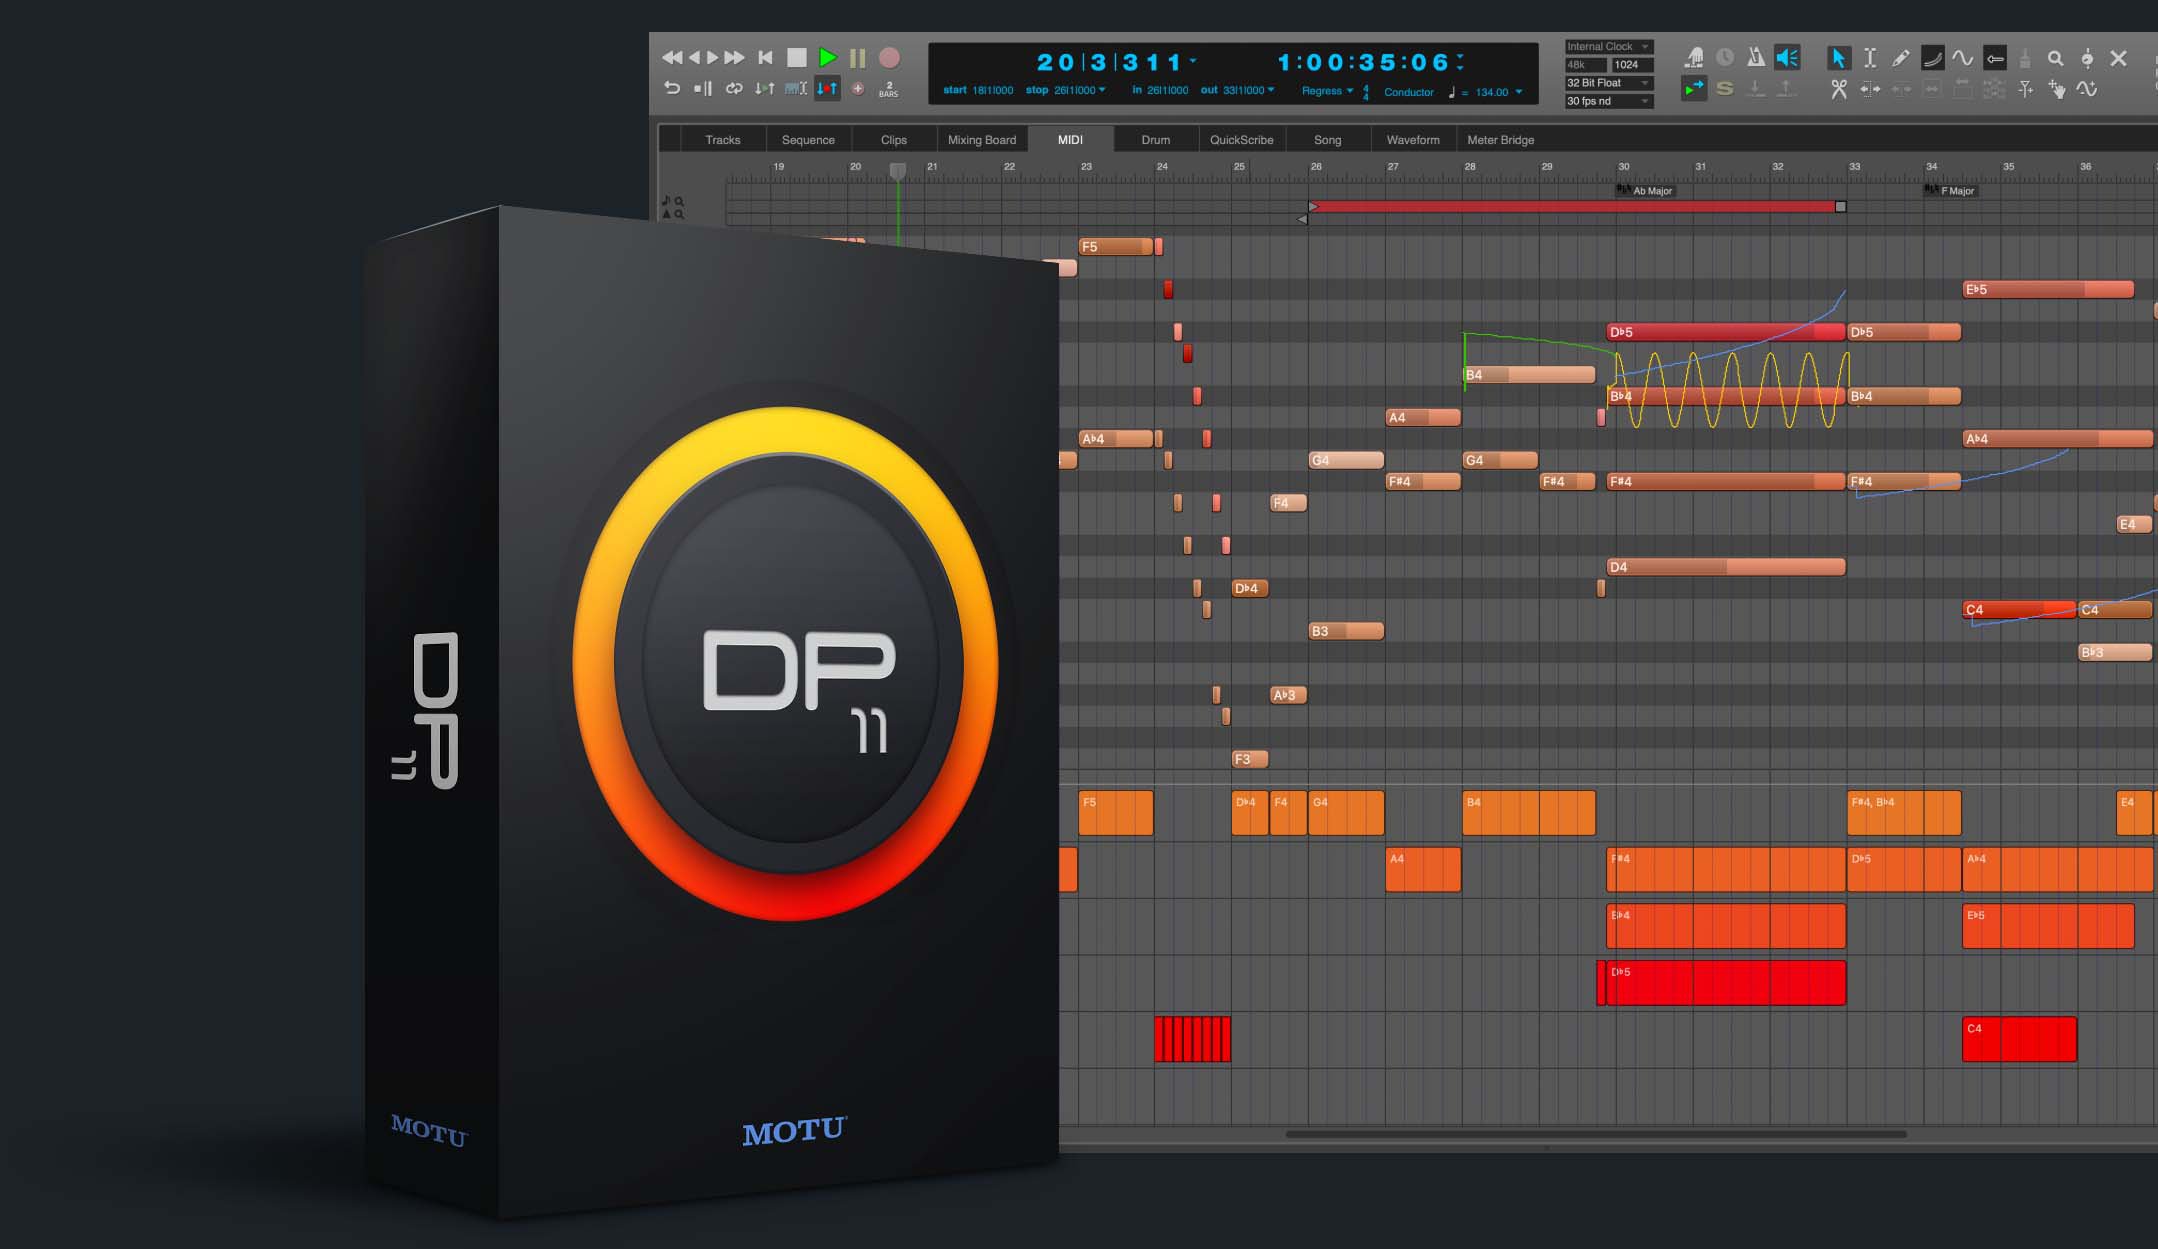This screenshot has height=1249, width=2158.
Task: Open the QuickScribe tab
Action: click(x=1241, y=139)
